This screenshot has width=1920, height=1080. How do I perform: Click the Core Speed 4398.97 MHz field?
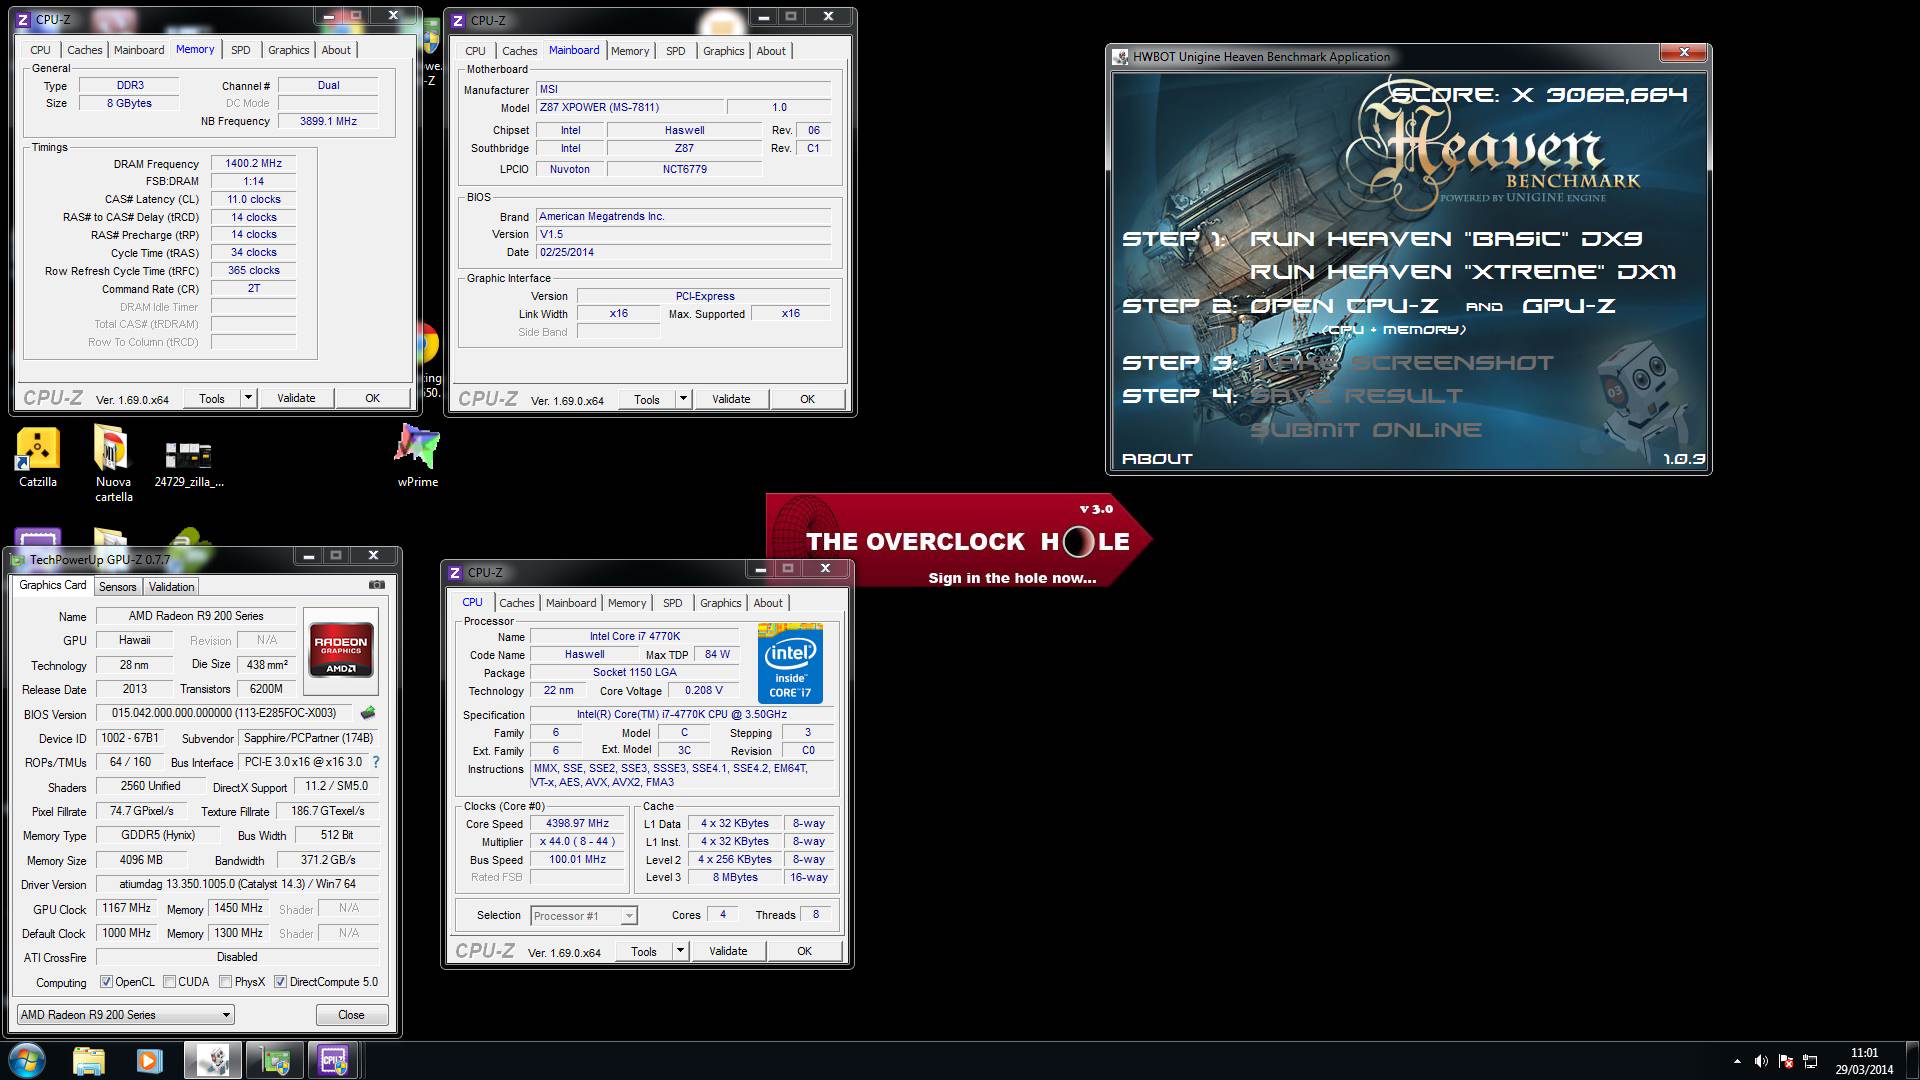coord(577,824)
